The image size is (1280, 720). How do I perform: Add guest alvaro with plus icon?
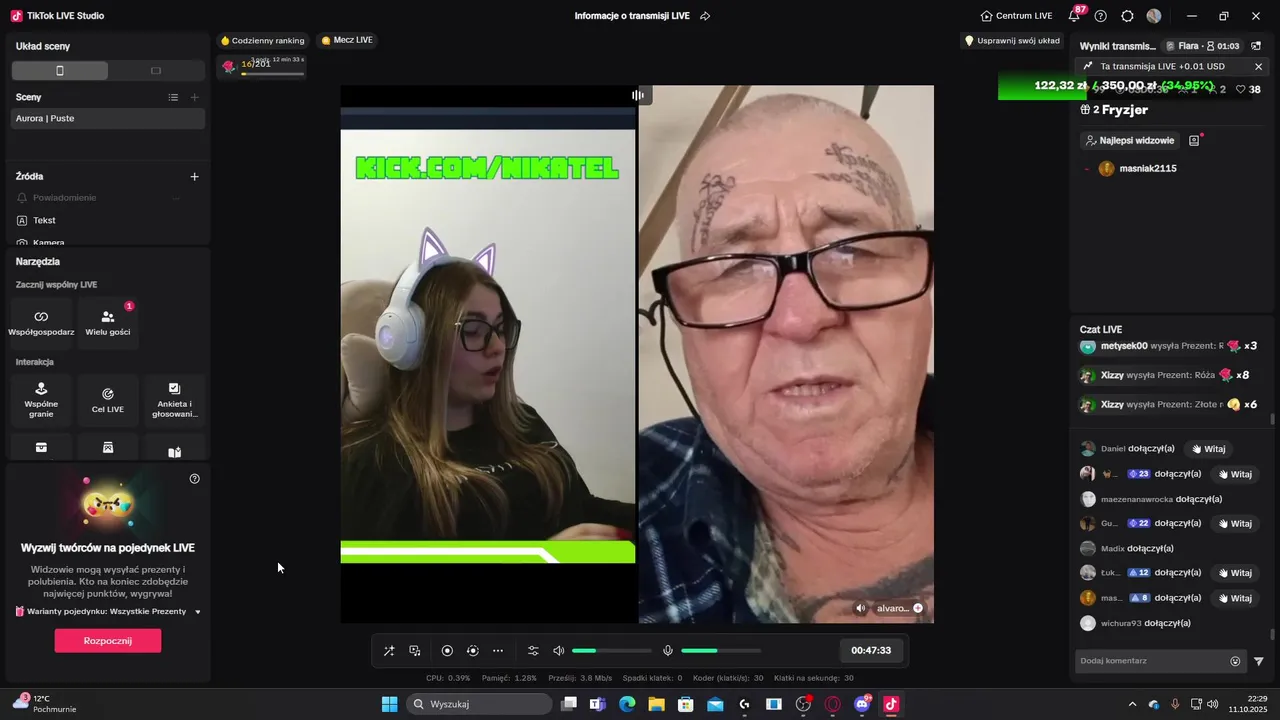click(918, 608)
